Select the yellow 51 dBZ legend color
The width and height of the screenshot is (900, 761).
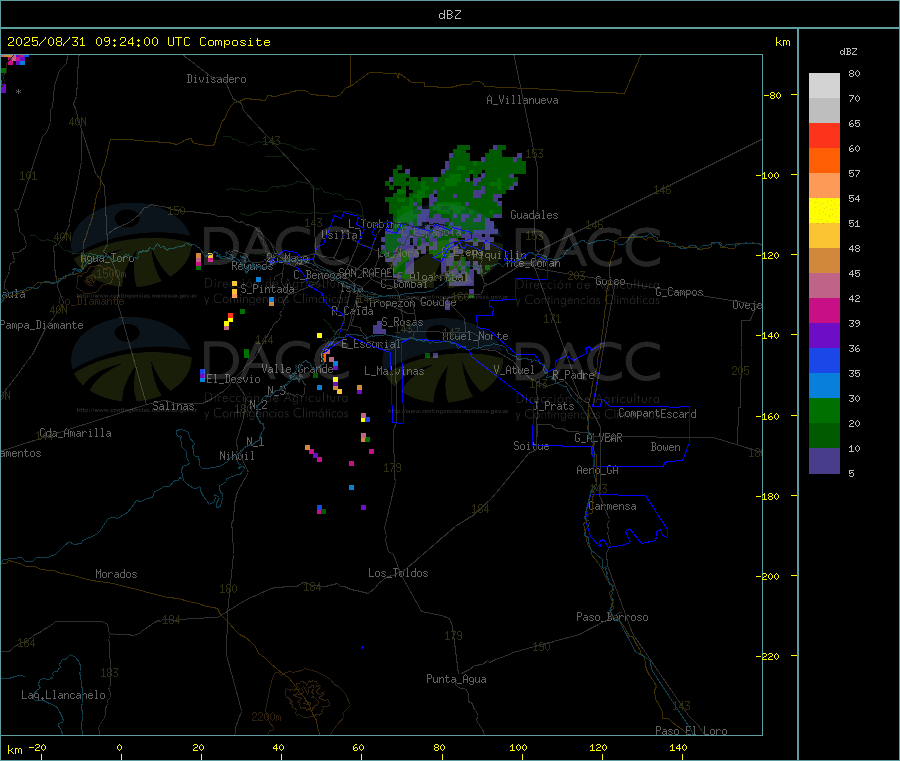click(x=824, y=211)
